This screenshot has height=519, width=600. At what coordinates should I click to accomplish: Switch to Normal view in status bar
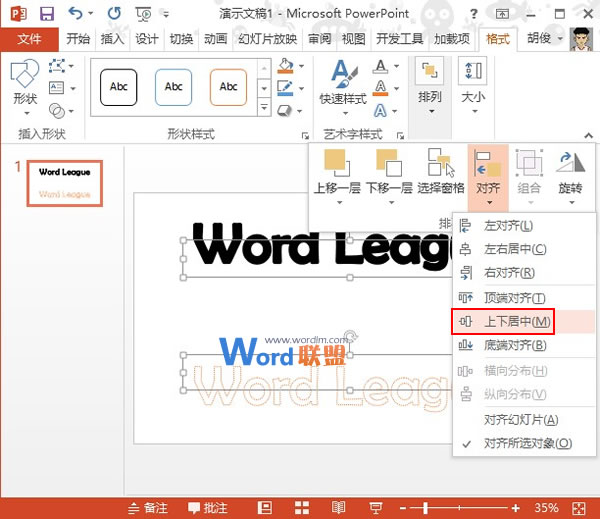tap(264, 508)
